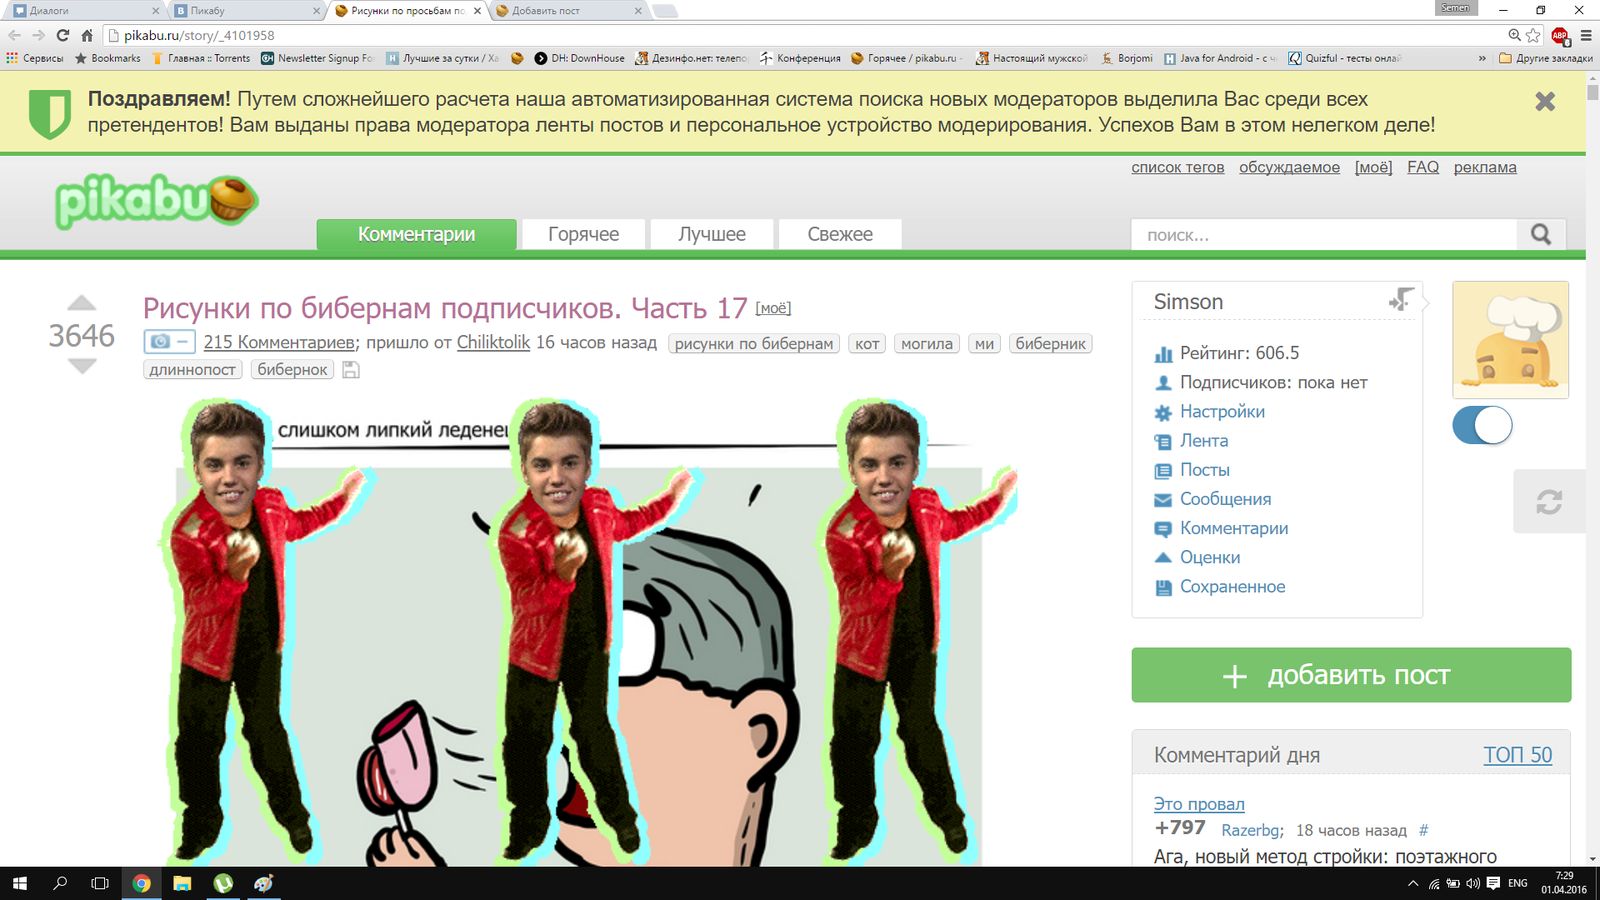Click the search magnifier button
Screen dimensions: 1600x900
(x=1541, y=234)
